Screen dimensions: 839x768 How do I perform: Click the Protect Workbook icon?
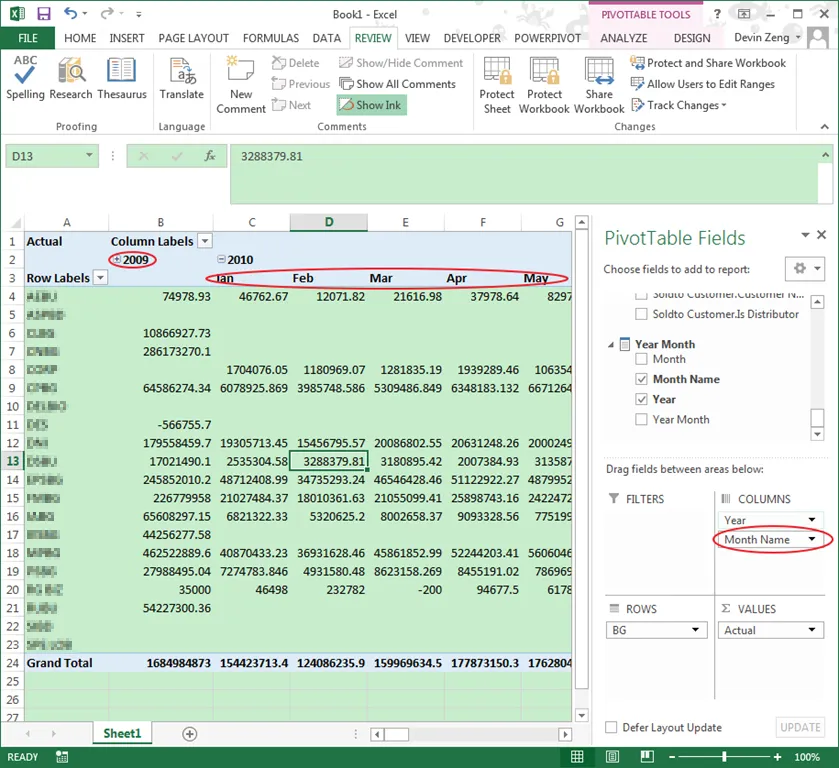544,85
